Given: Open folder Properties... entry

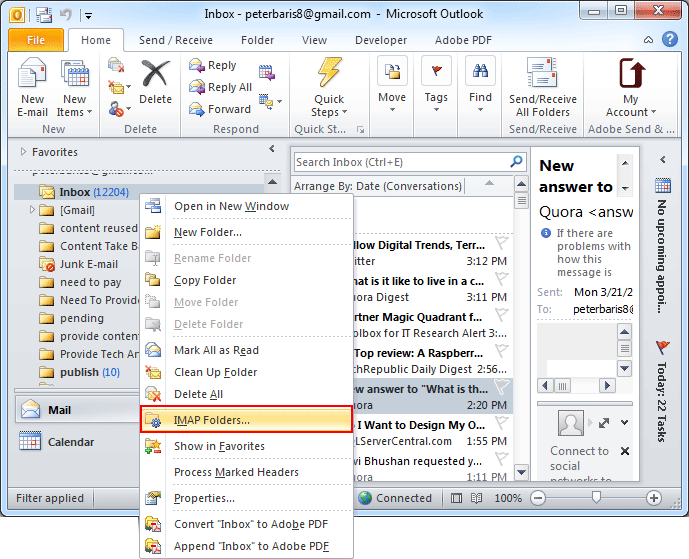Looking at the screenshot, I should click(247, 498).
